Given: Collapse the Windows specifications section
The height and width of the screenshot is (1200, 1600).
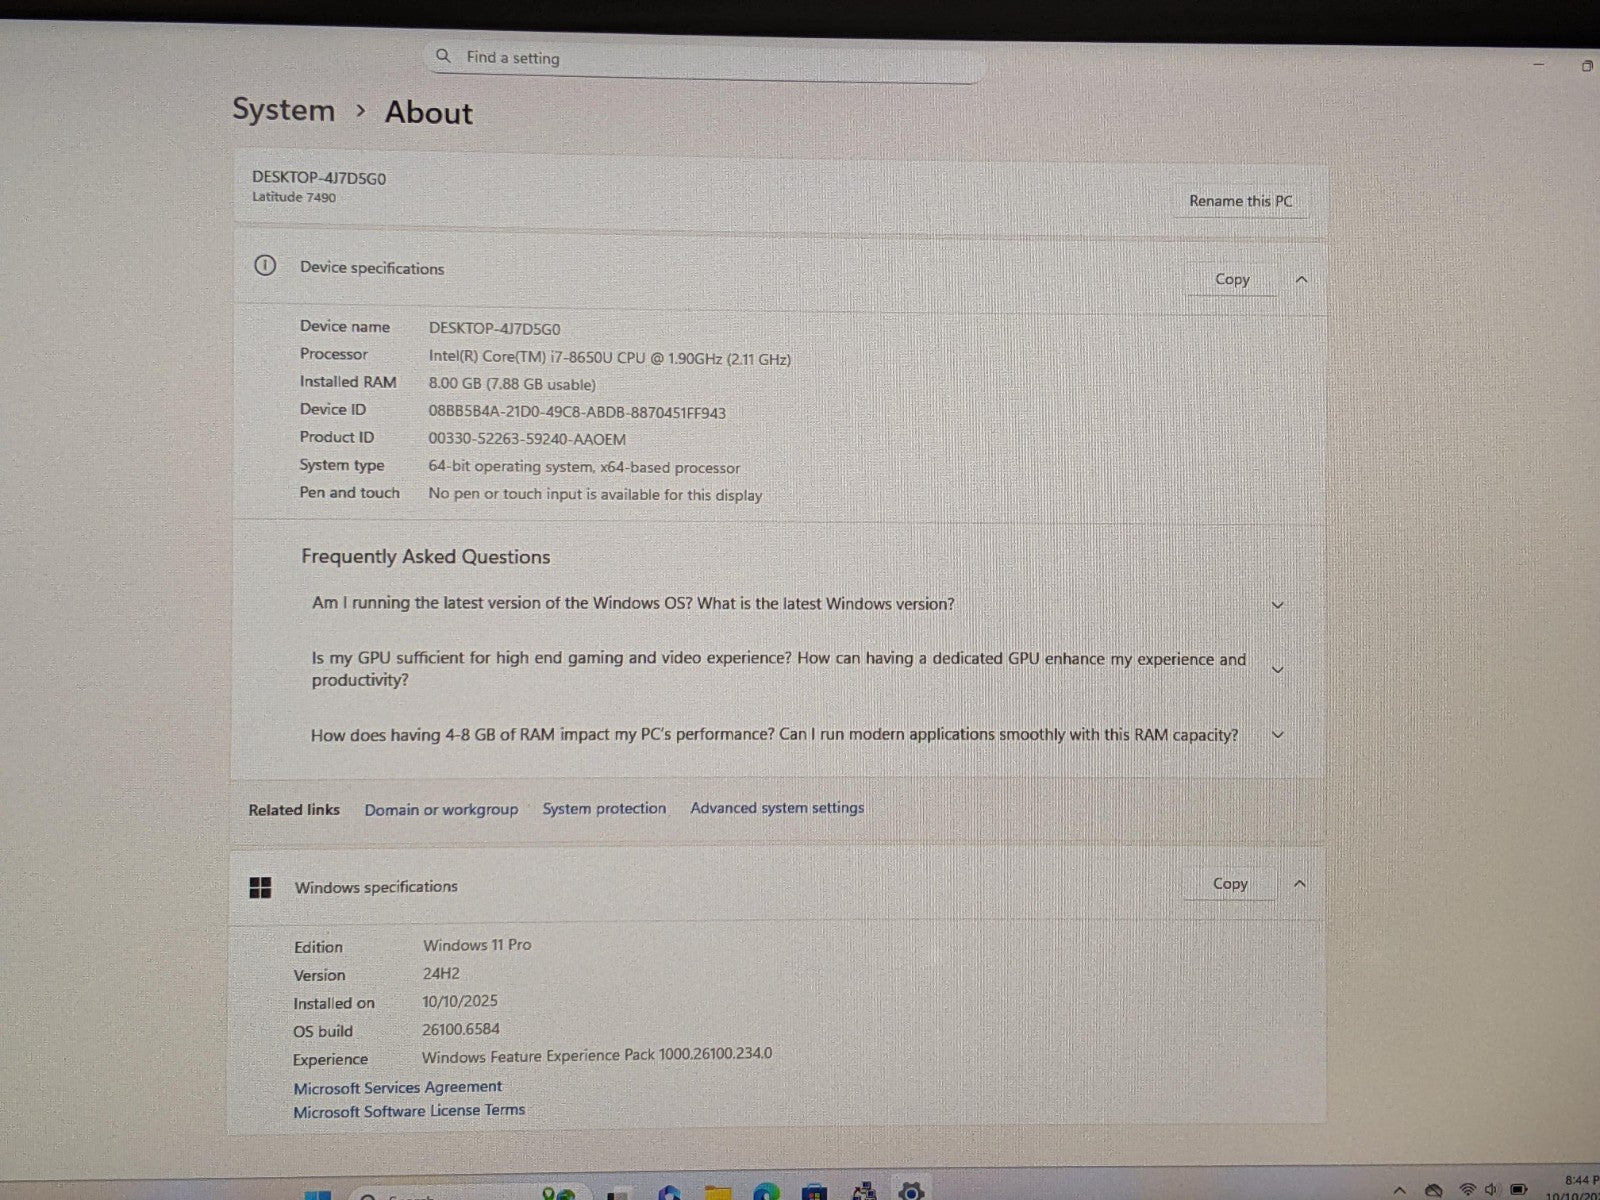Looking at the screenshot, I should 1299,884.
